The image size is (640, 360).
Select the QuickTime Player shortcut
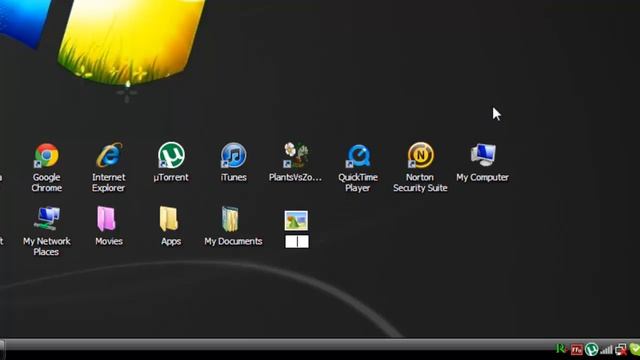click(x=358, y=156)
